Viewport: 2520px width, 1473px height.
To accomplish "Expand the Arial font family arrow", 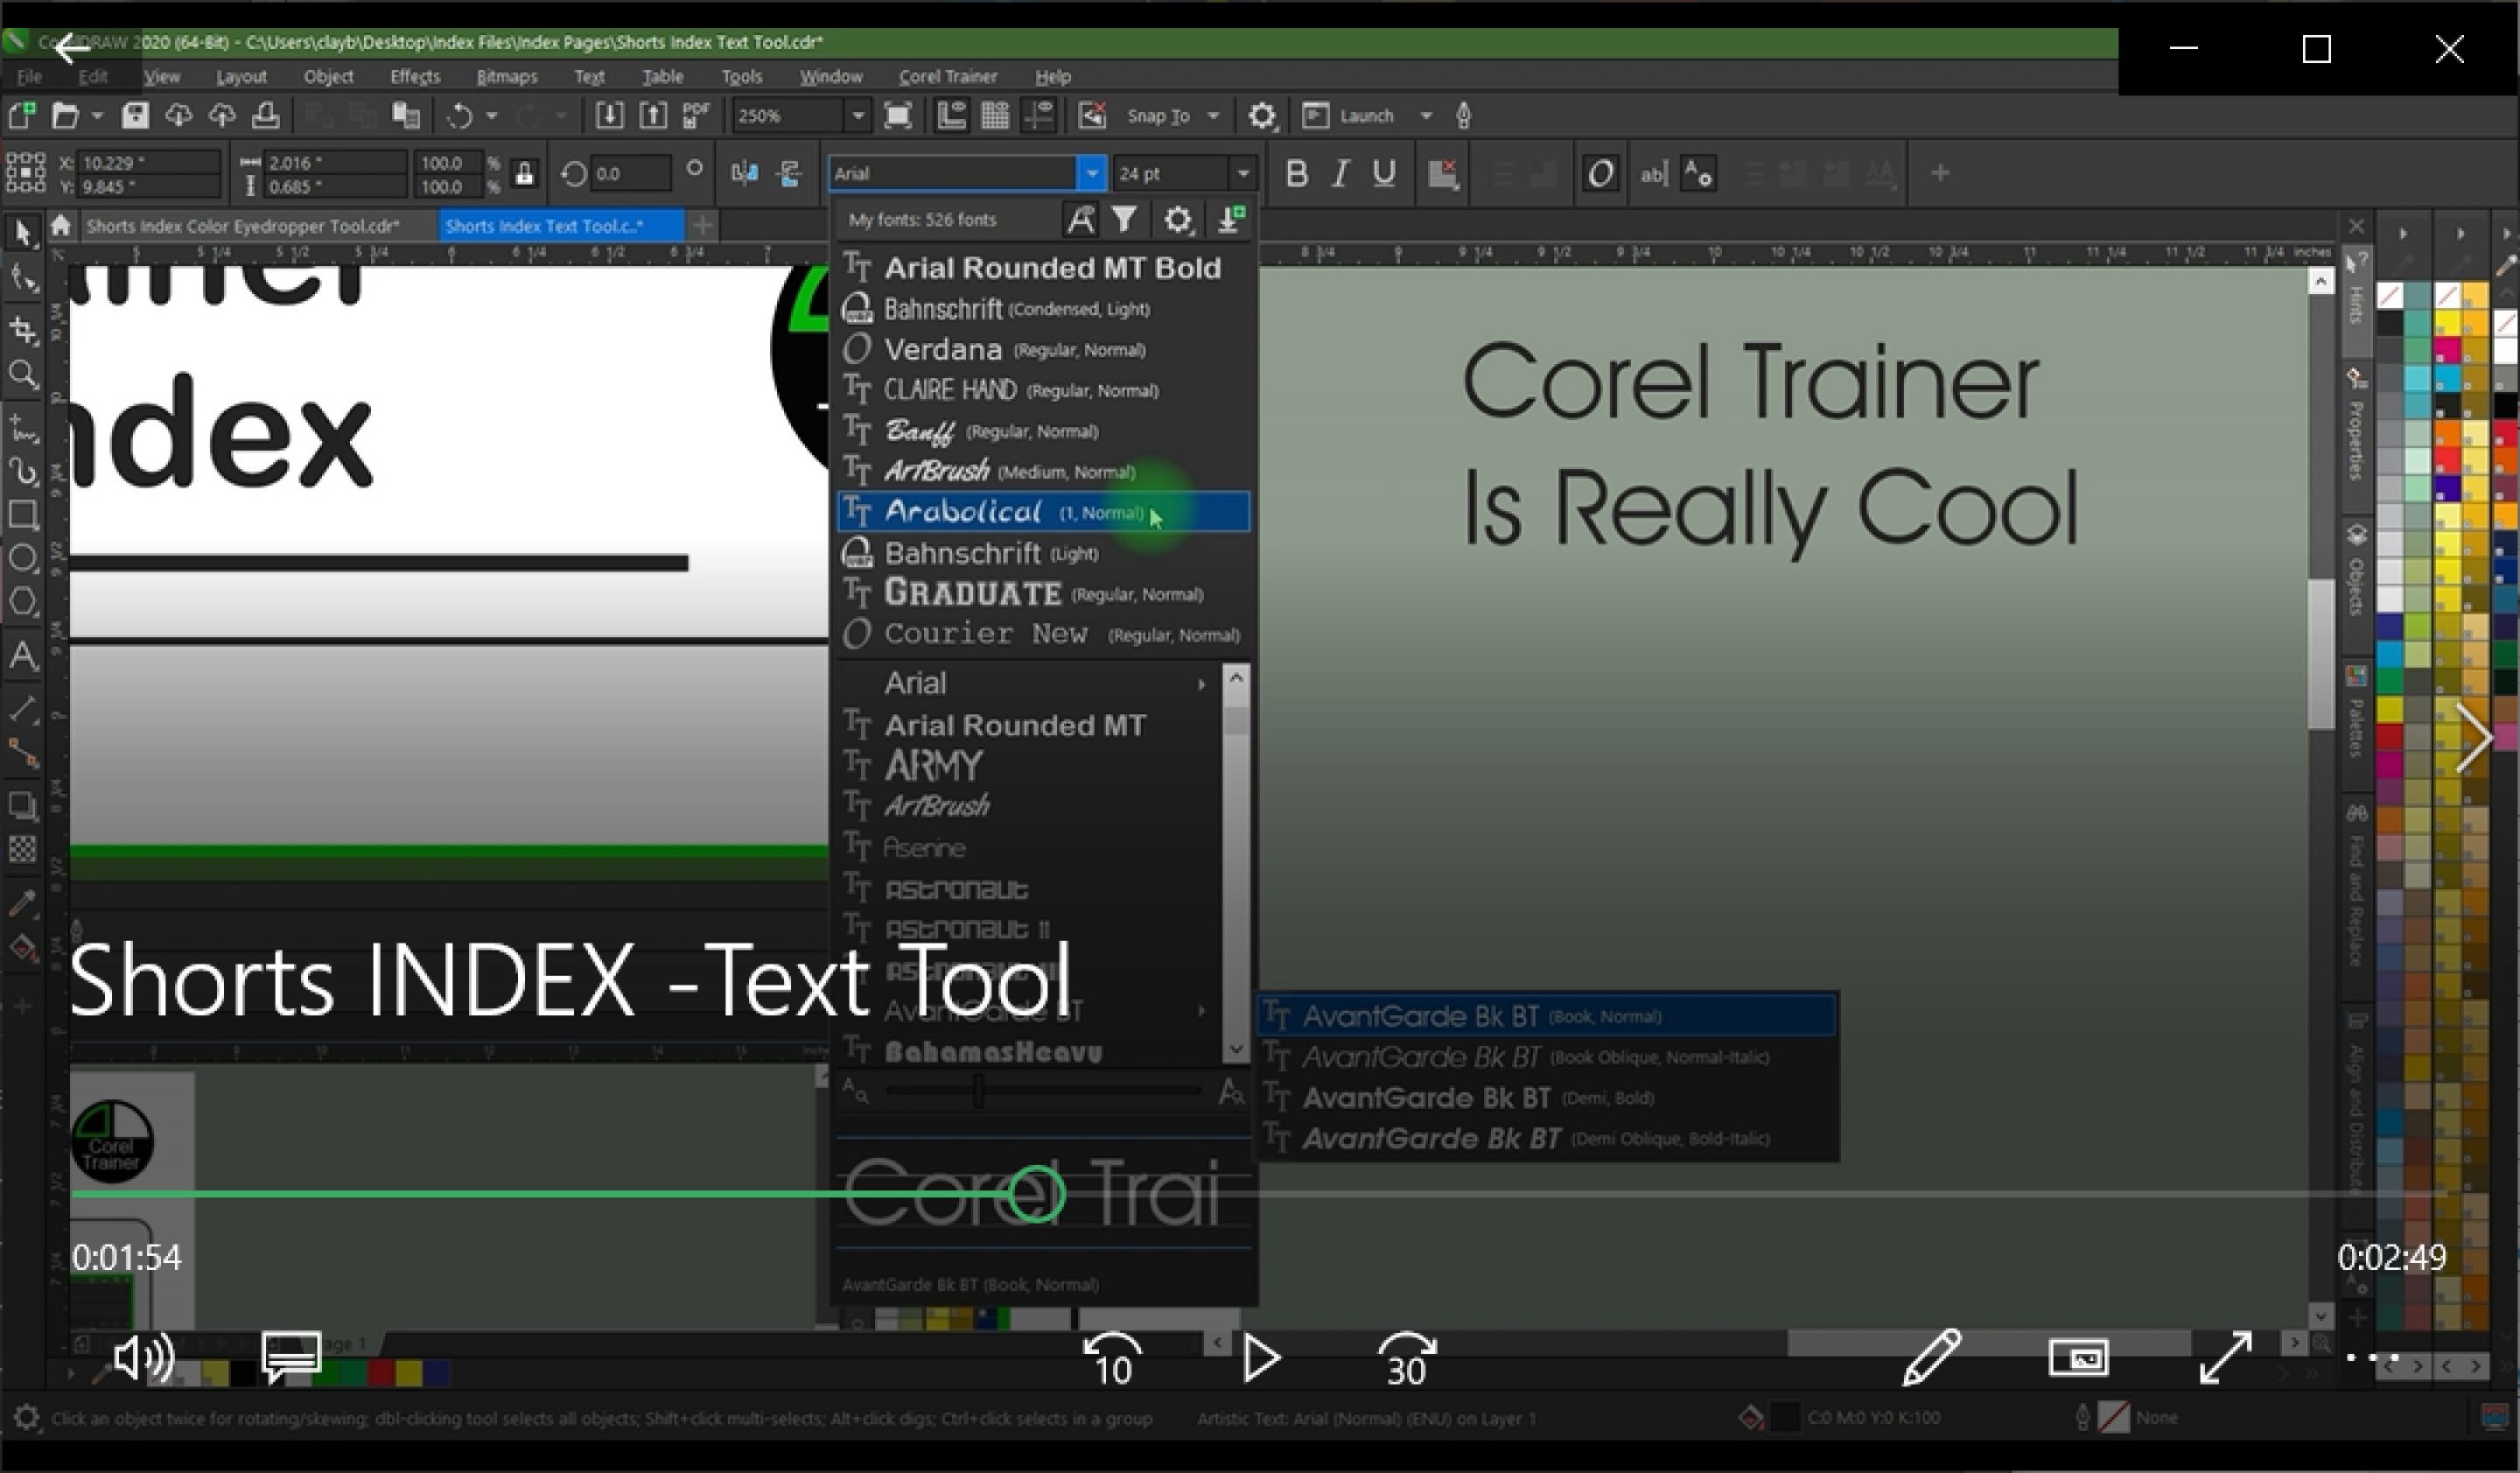I will pos(1201,684).
